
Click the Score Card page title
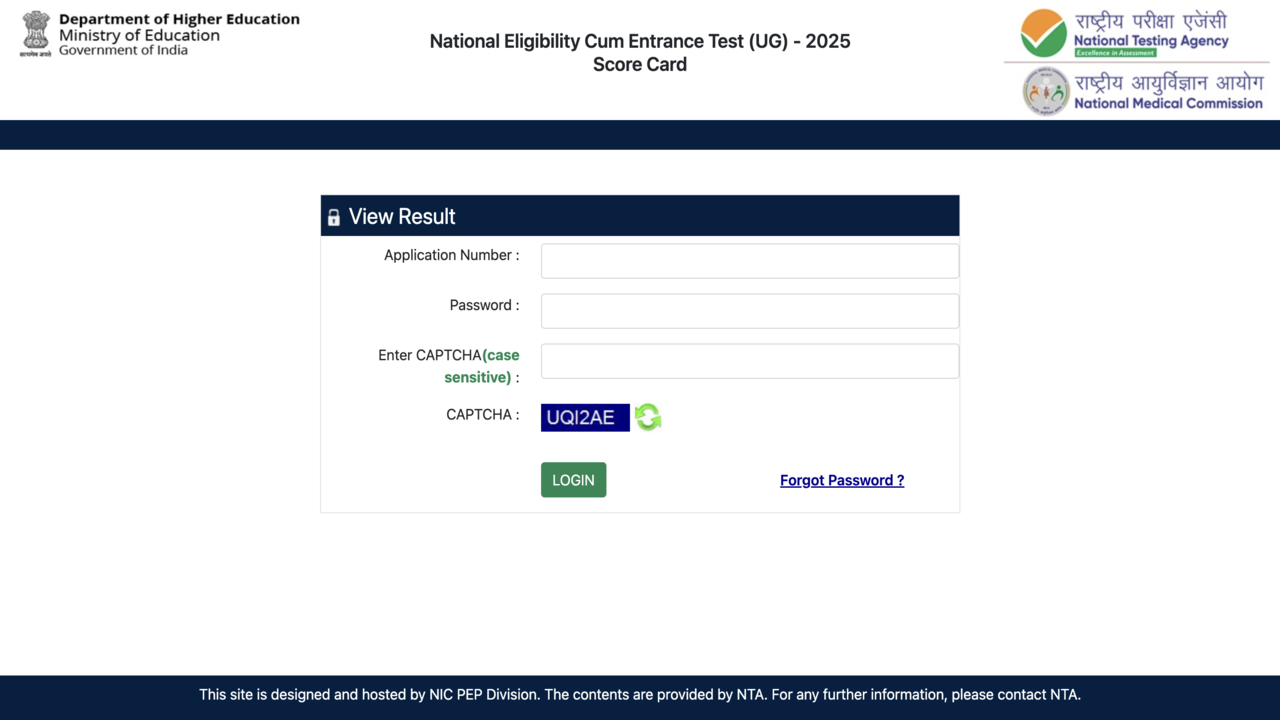click(639, 64)
